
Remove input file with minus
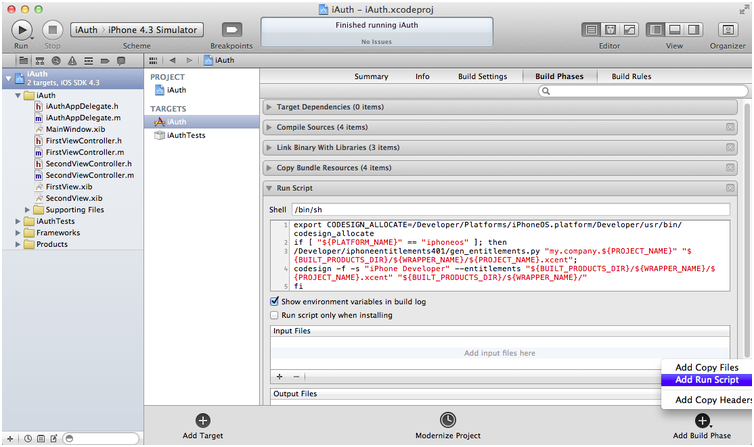click(296, 376)
